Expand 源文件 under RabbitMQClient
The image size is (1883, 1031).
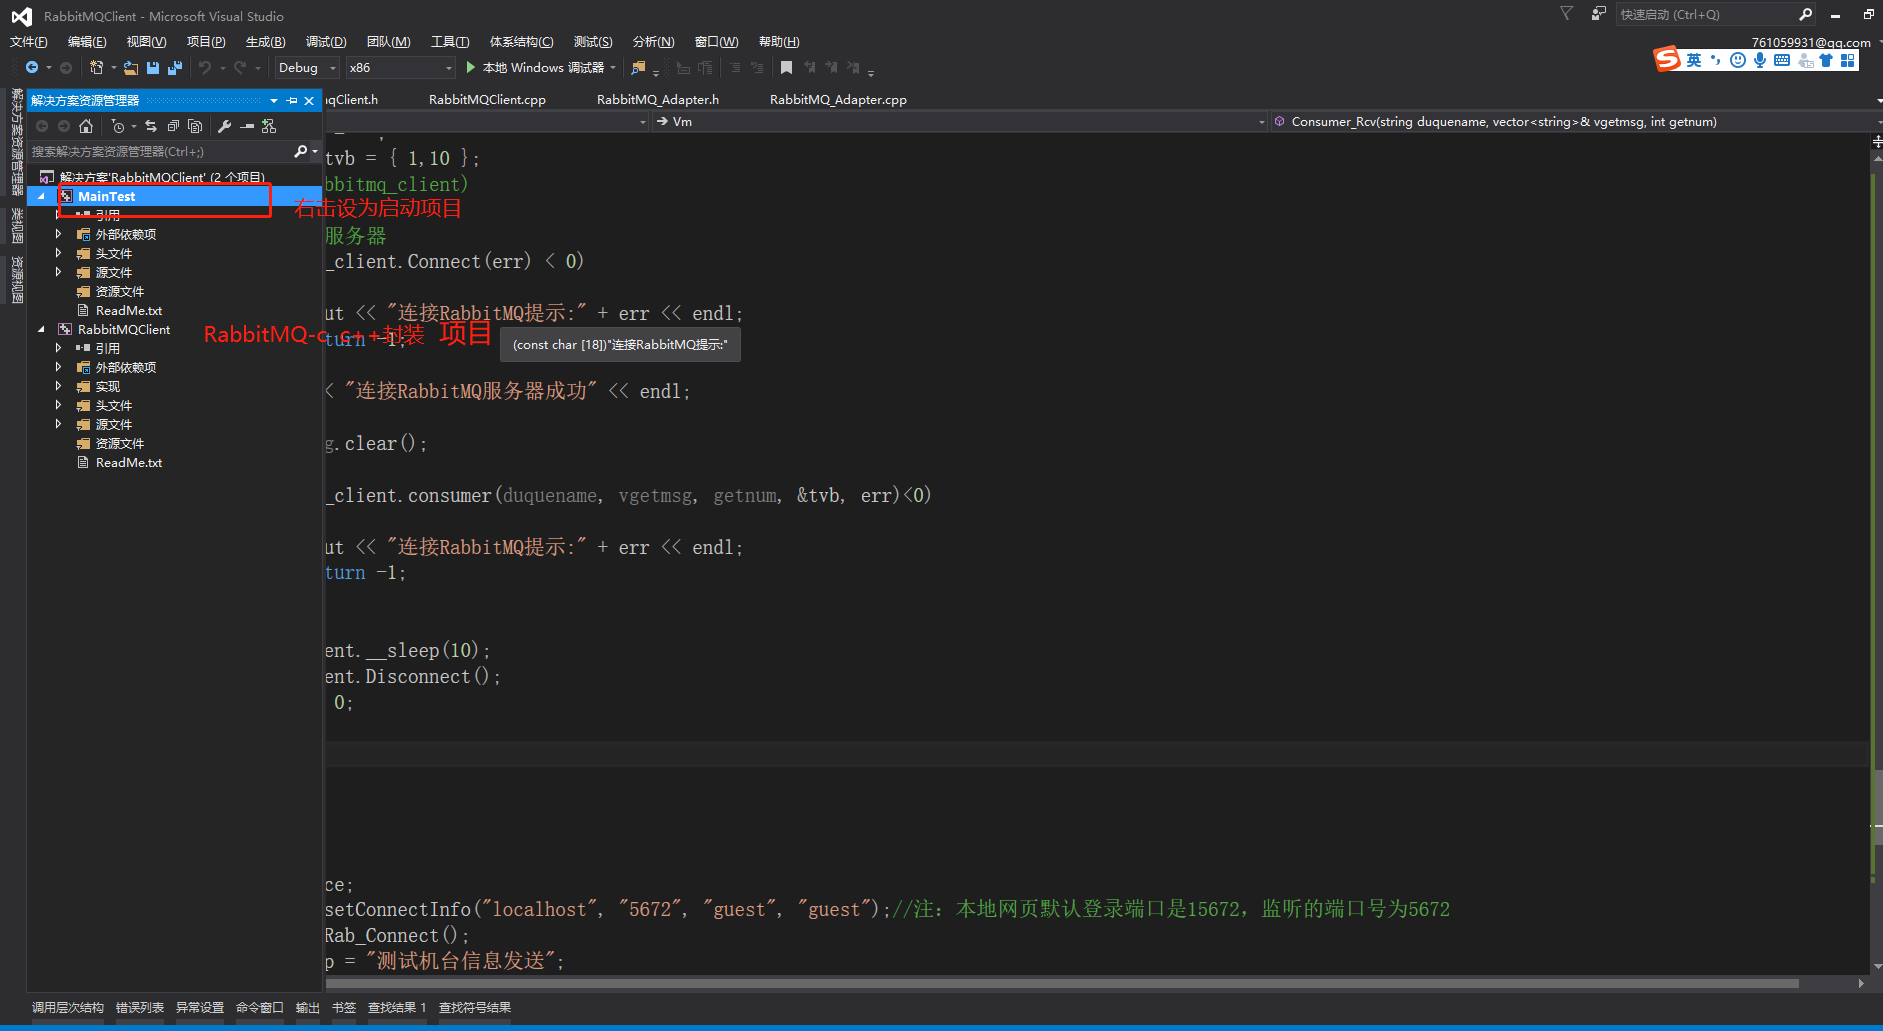[x=58, y=424]
